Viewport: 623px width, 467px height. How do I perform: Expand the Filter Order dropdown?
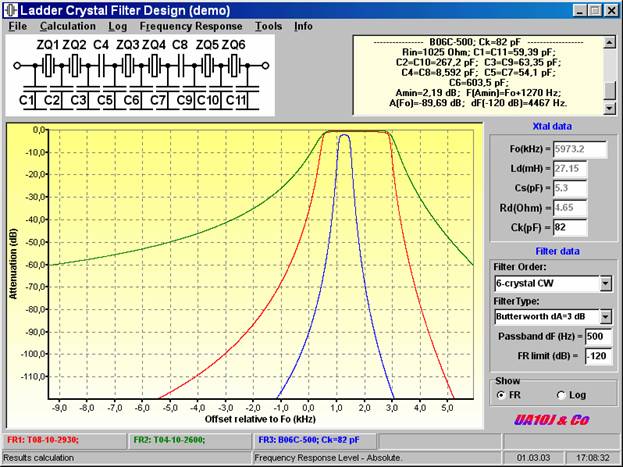[603, 283]
